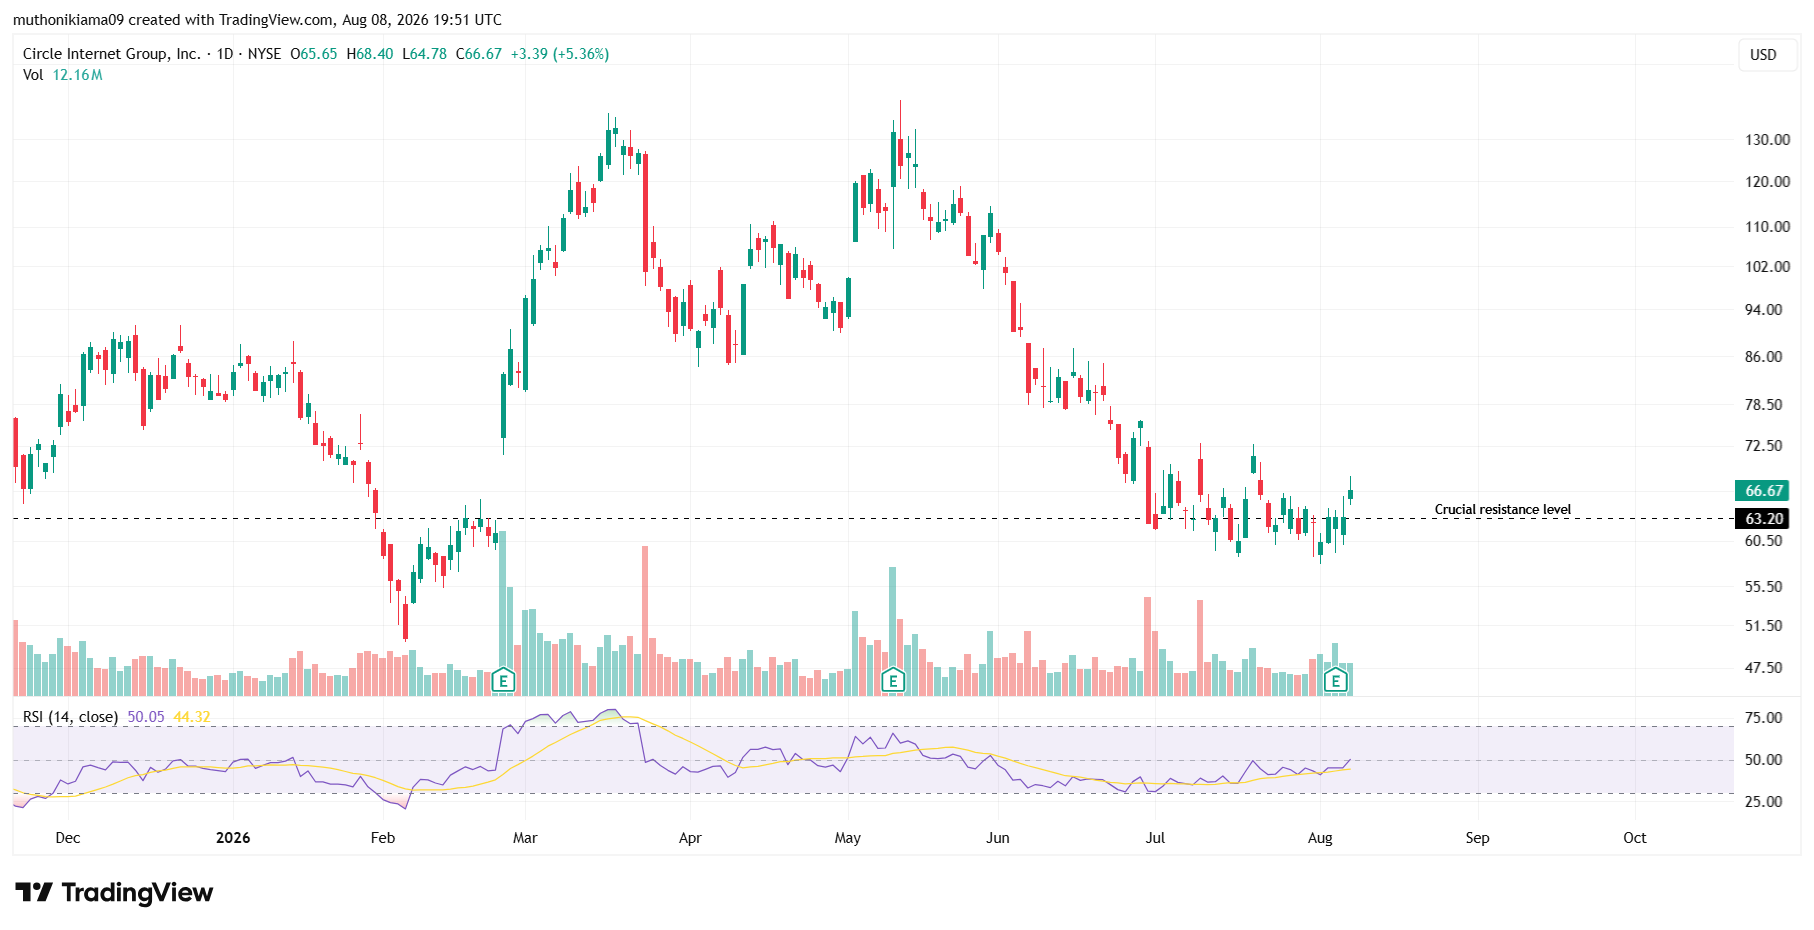
Task: Click the 'Oct' time axis label
Action: tap(1635, 838)
